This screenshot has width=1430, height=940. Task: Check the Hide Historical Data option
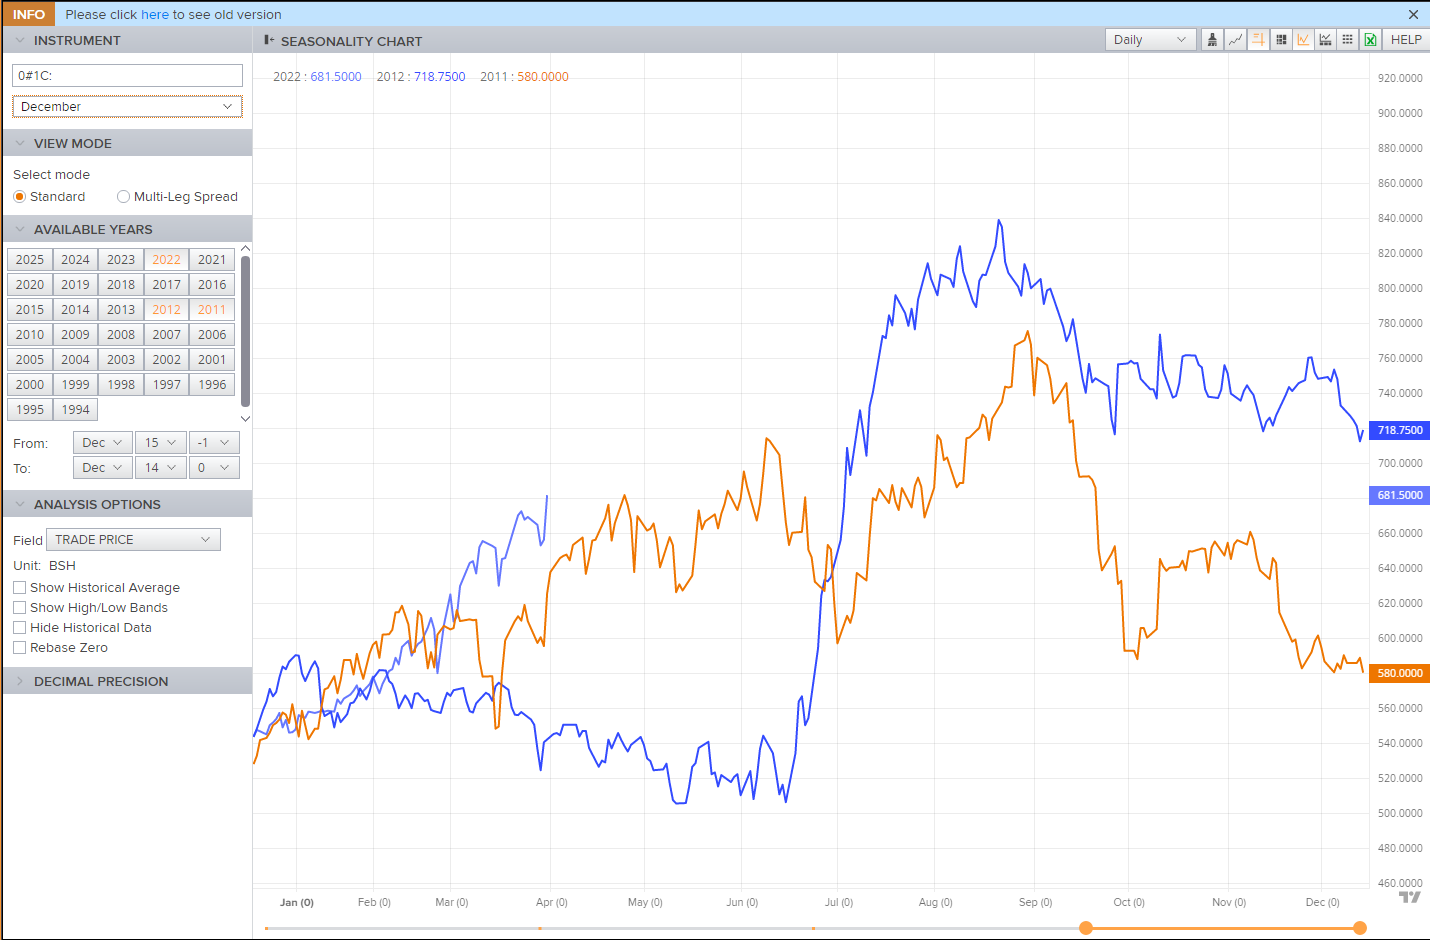[x=19, y=628]
